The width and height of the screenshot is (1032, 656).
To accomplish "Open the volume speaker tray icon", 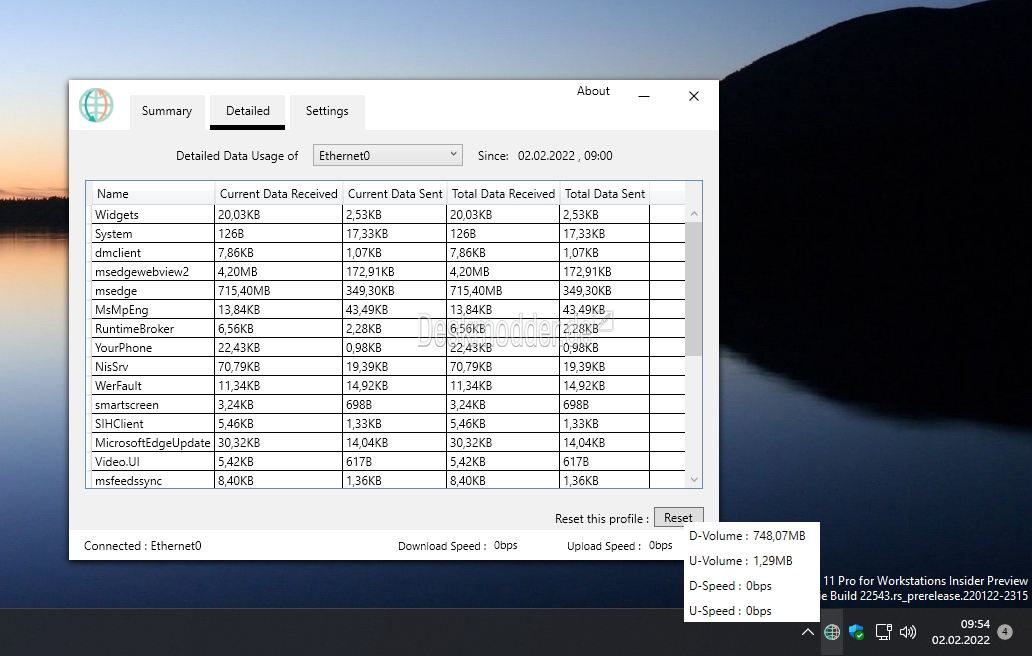I will pos(908,632).
